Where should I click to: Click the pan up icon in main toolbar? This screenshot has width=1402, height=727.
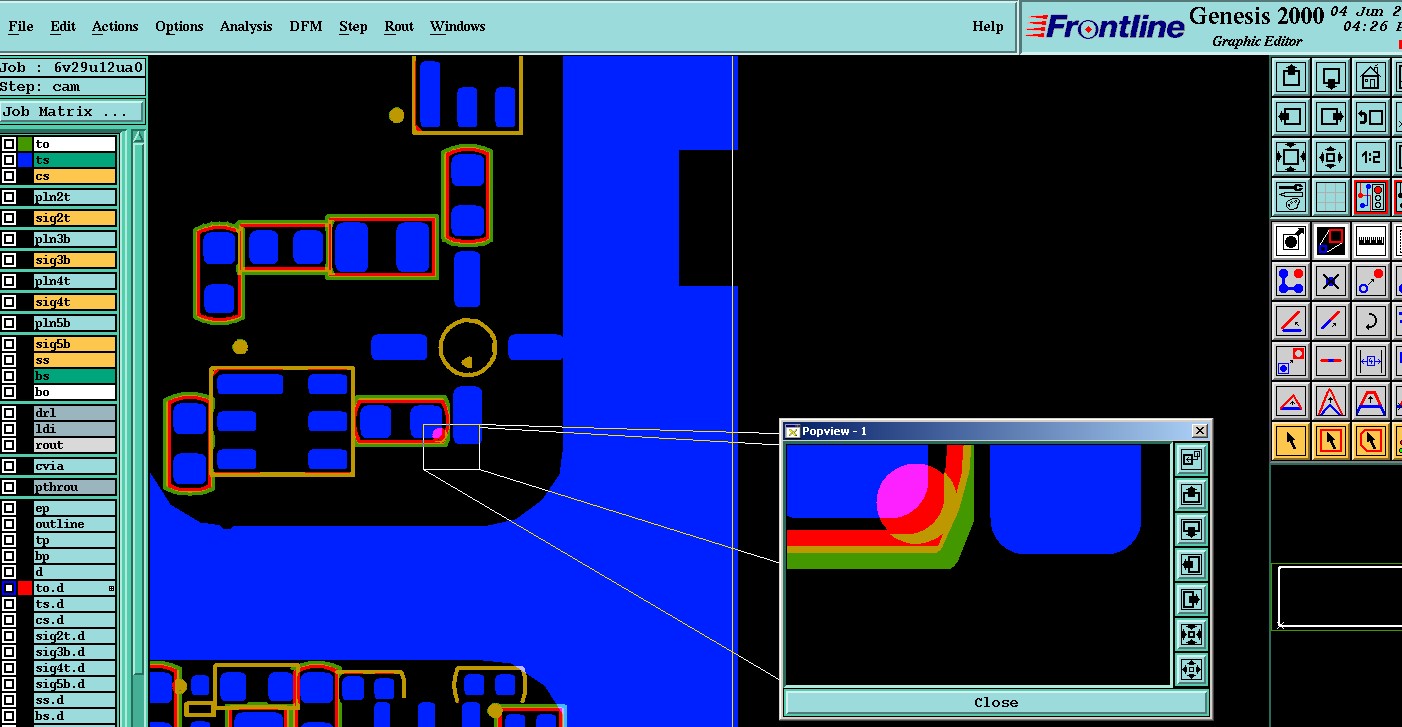pyautogui.click(x=1291, y=77)
